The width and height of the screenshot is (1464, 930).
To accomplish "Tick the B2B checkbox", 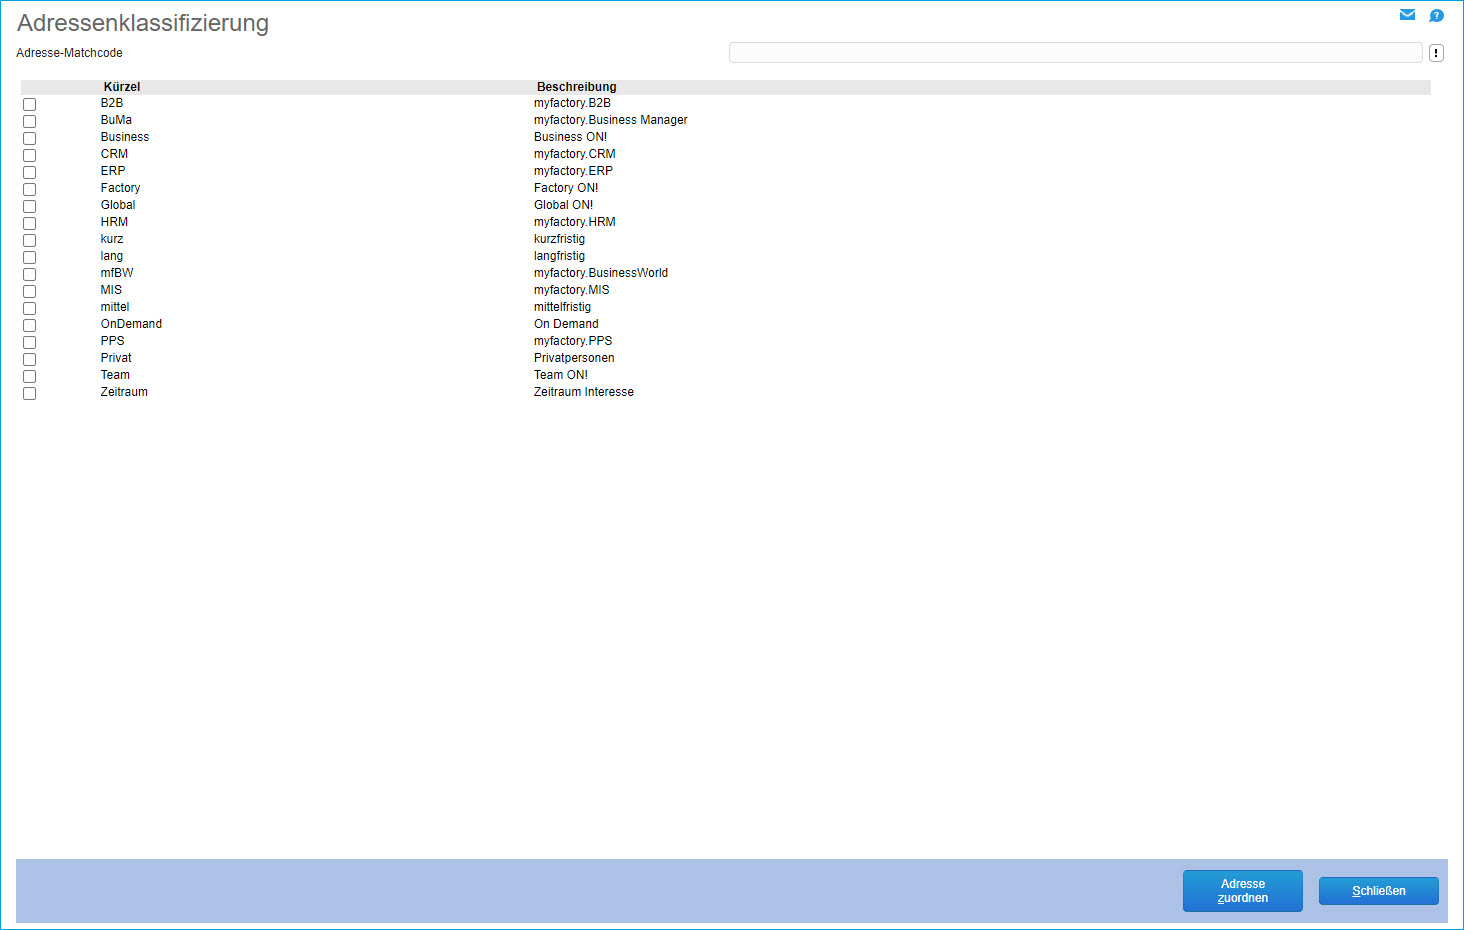I will pyautogui.click(x=29, y=104).
